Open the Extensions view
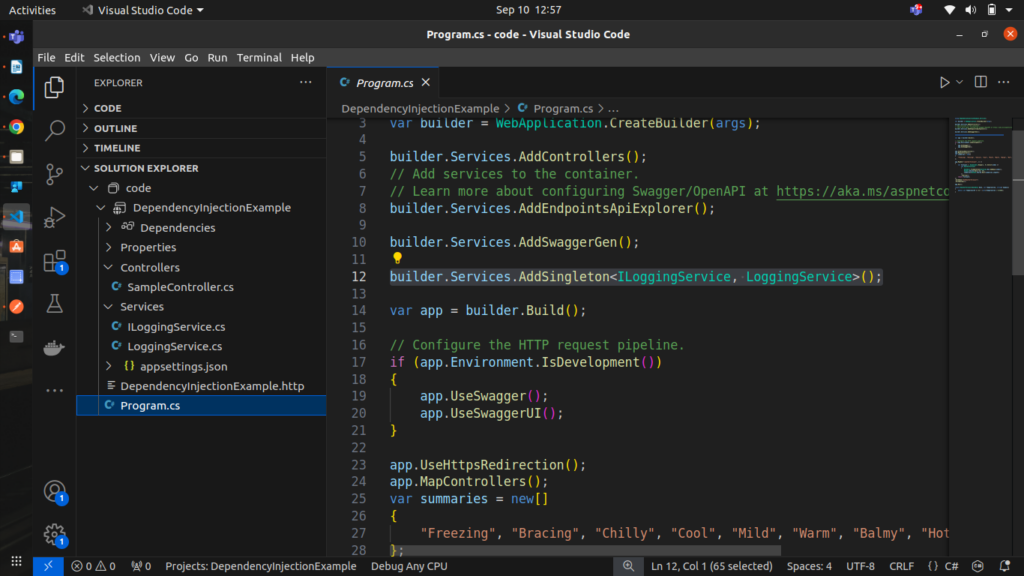The height and width of the screenshot is (576, 1024). (55, 261)
